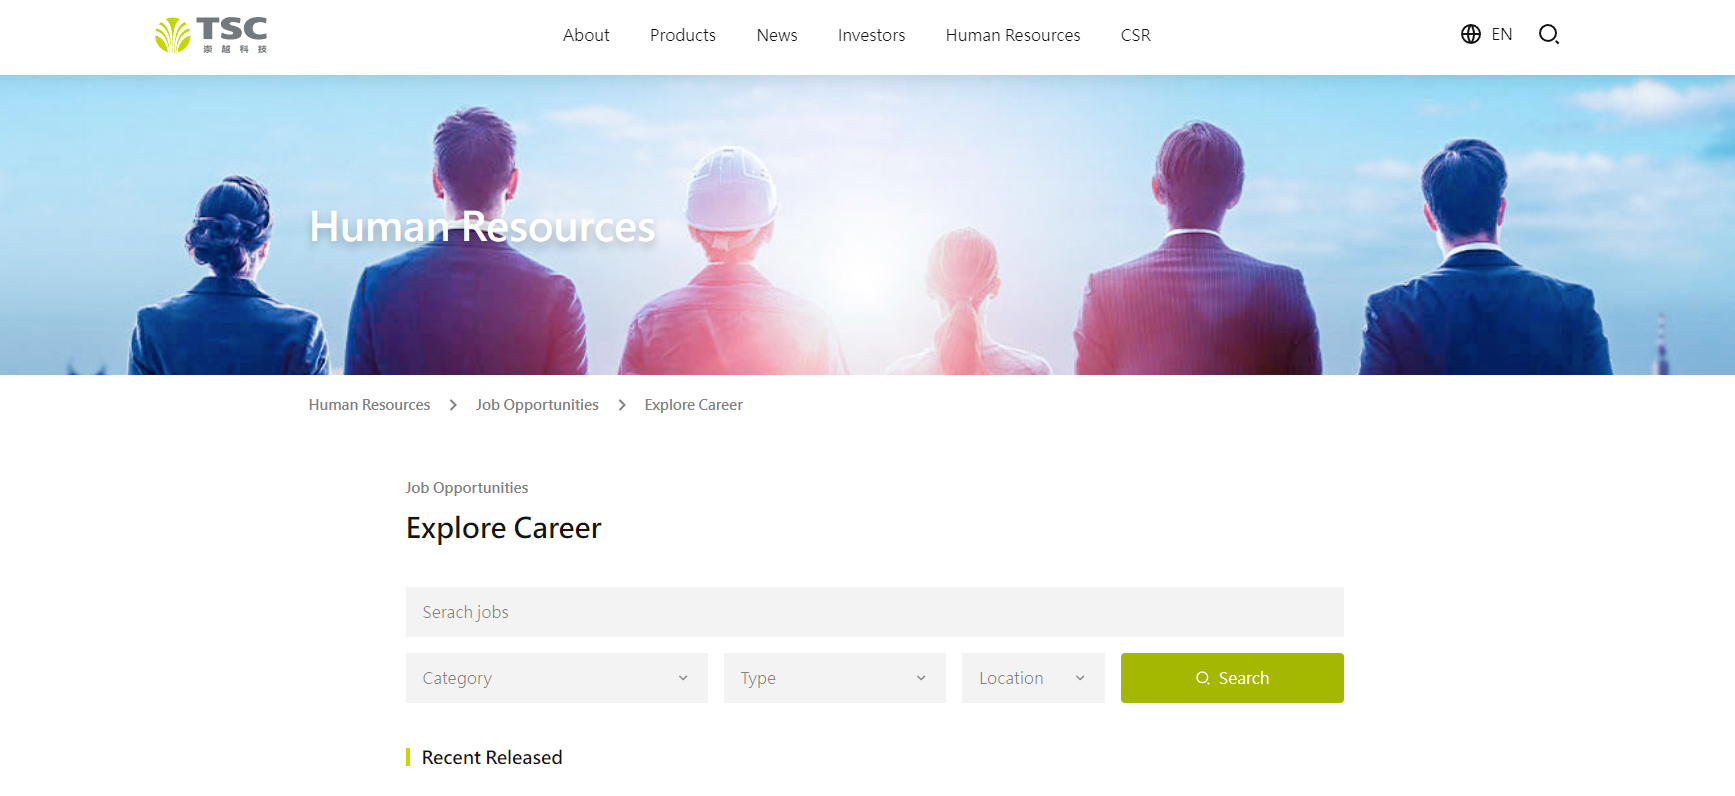The height and width of the screenshot is (796, 1735).
Task: Click the Explore Career breadcrumb
Action: [693, 405]
